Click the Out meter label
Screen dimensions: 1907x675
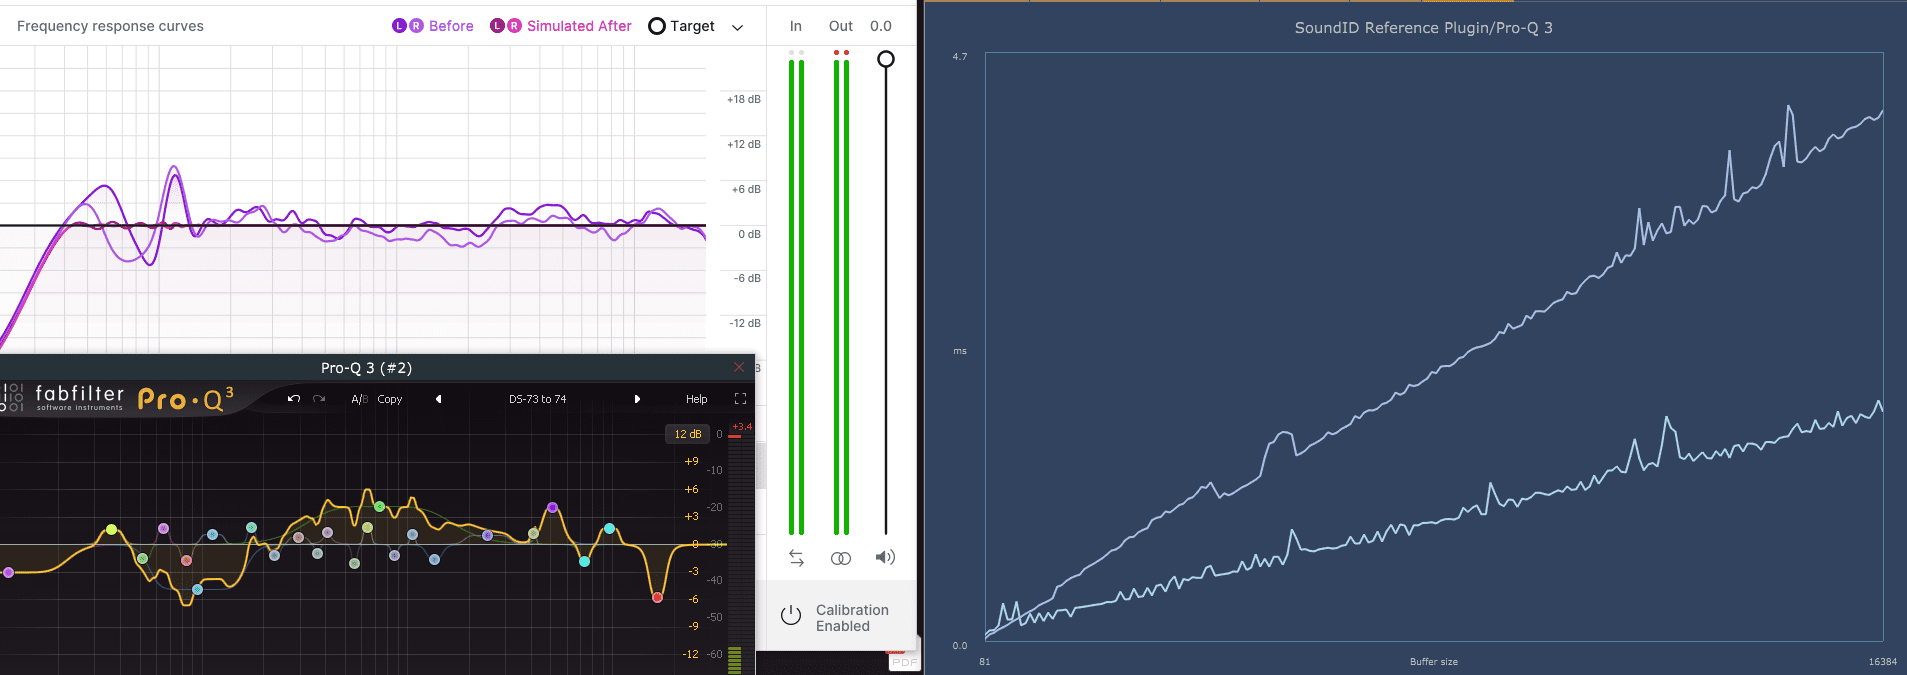841,26
